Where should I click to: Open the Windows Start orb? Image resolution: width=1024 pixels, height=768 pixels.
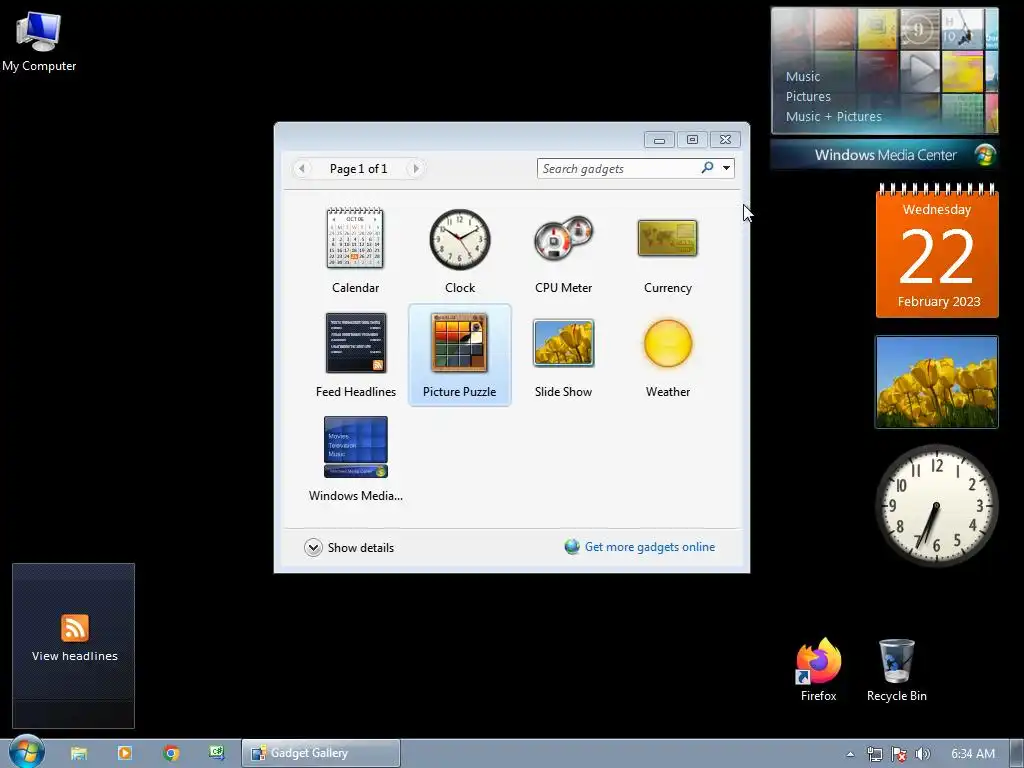26,752
